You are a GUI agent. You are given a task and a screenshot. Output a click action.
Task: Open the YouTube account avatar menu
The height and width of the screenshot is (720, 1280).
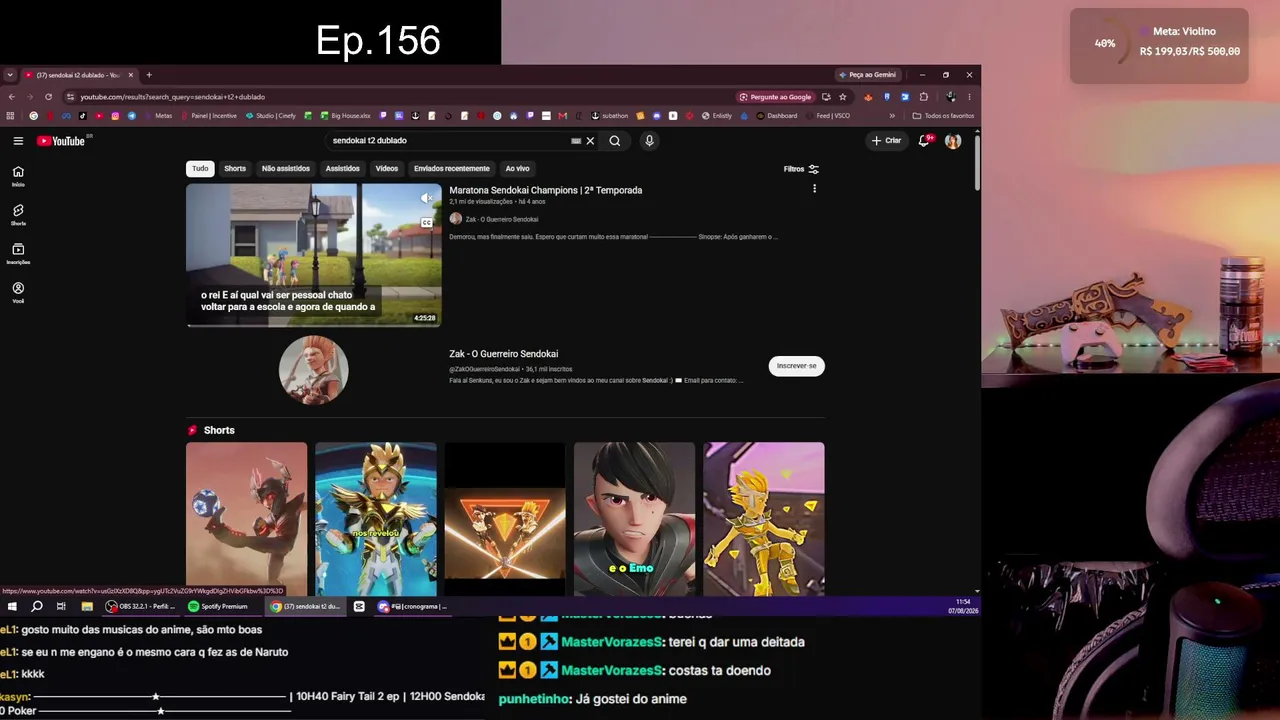coord(953,141)
